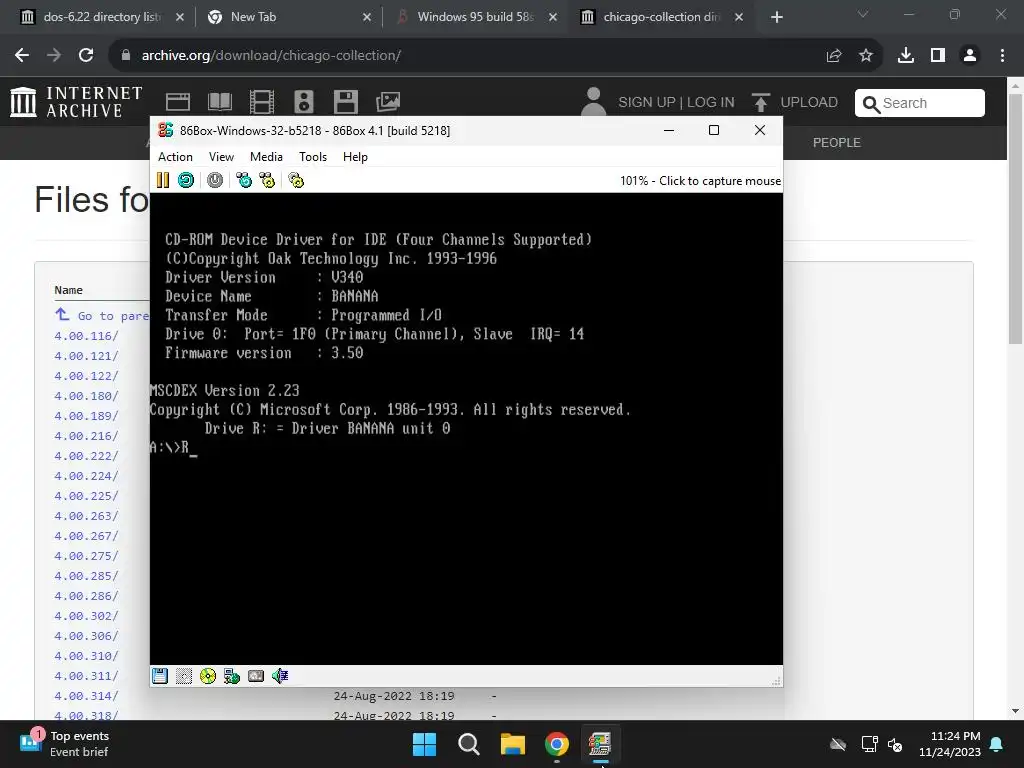
Task: Click the browser page vertical scrollbar
Action: [1016, 219]
